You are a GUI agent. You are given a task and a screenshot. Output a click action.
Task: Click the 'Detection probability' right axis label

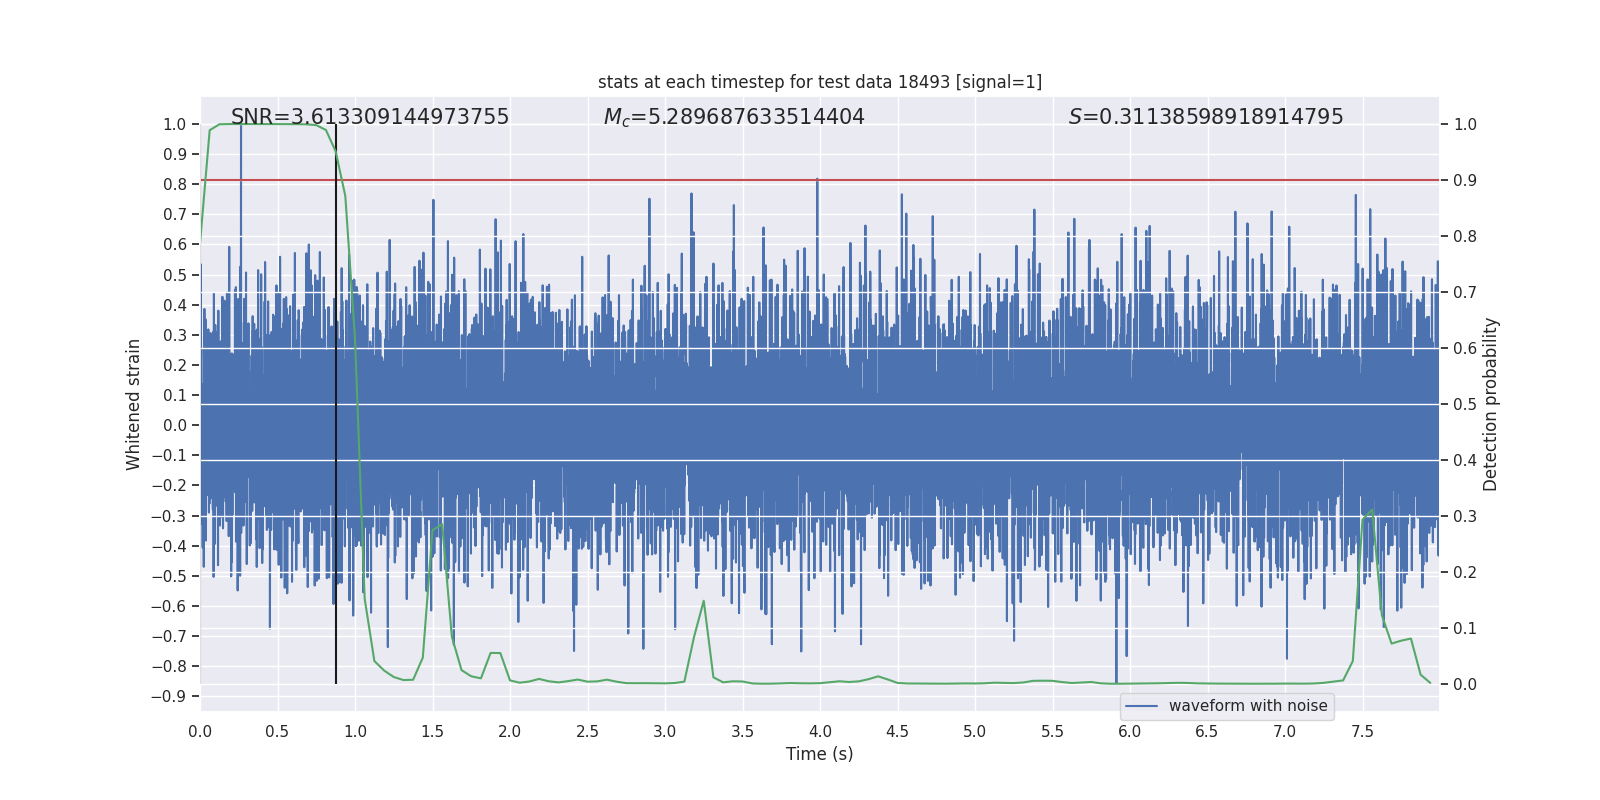1490,404
